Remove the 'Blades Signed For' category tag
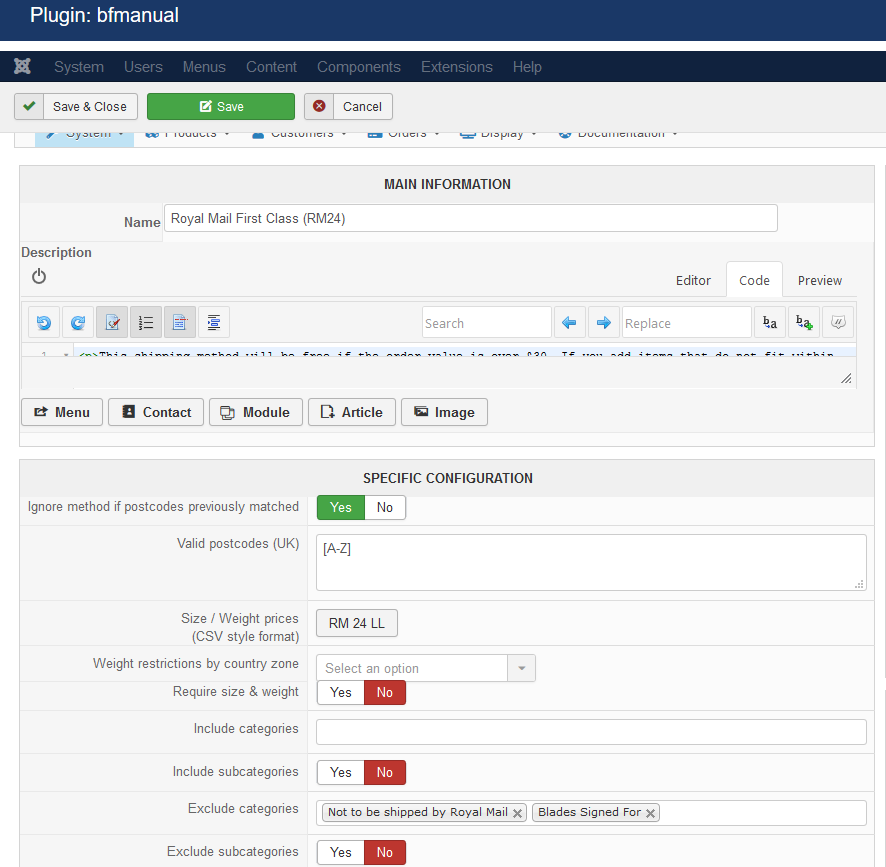 click(650, 813)
